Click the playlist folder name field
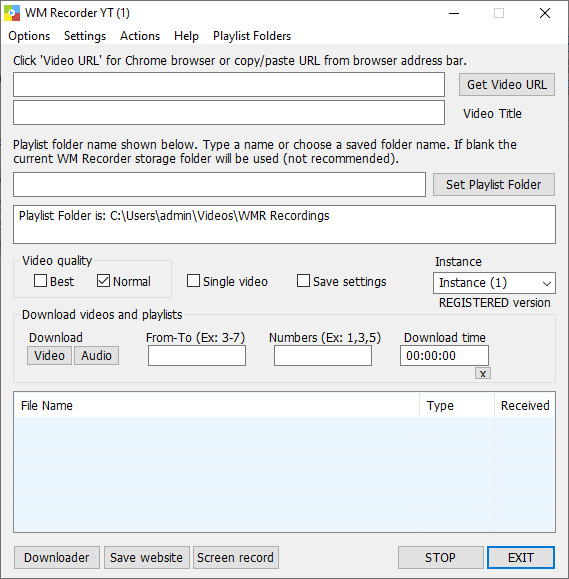This screenshot has height=579, width=569. (x=219, y=184)
